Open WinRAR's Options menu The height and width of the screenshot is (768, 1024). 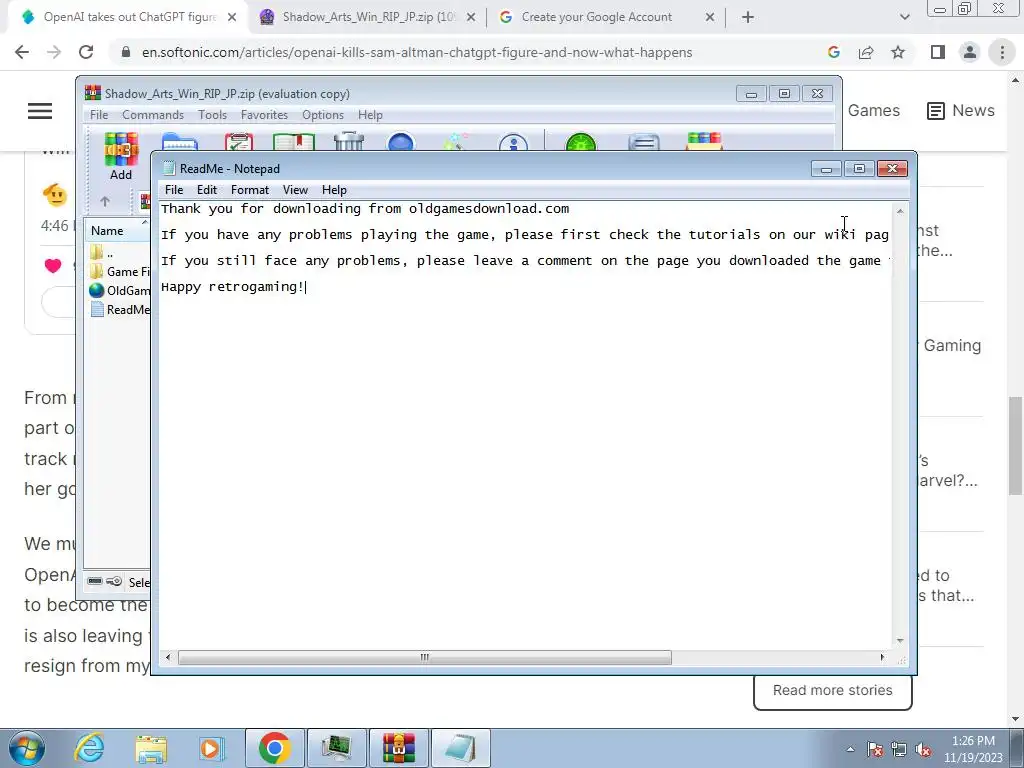pyautogui.click(x=323, y=115)
